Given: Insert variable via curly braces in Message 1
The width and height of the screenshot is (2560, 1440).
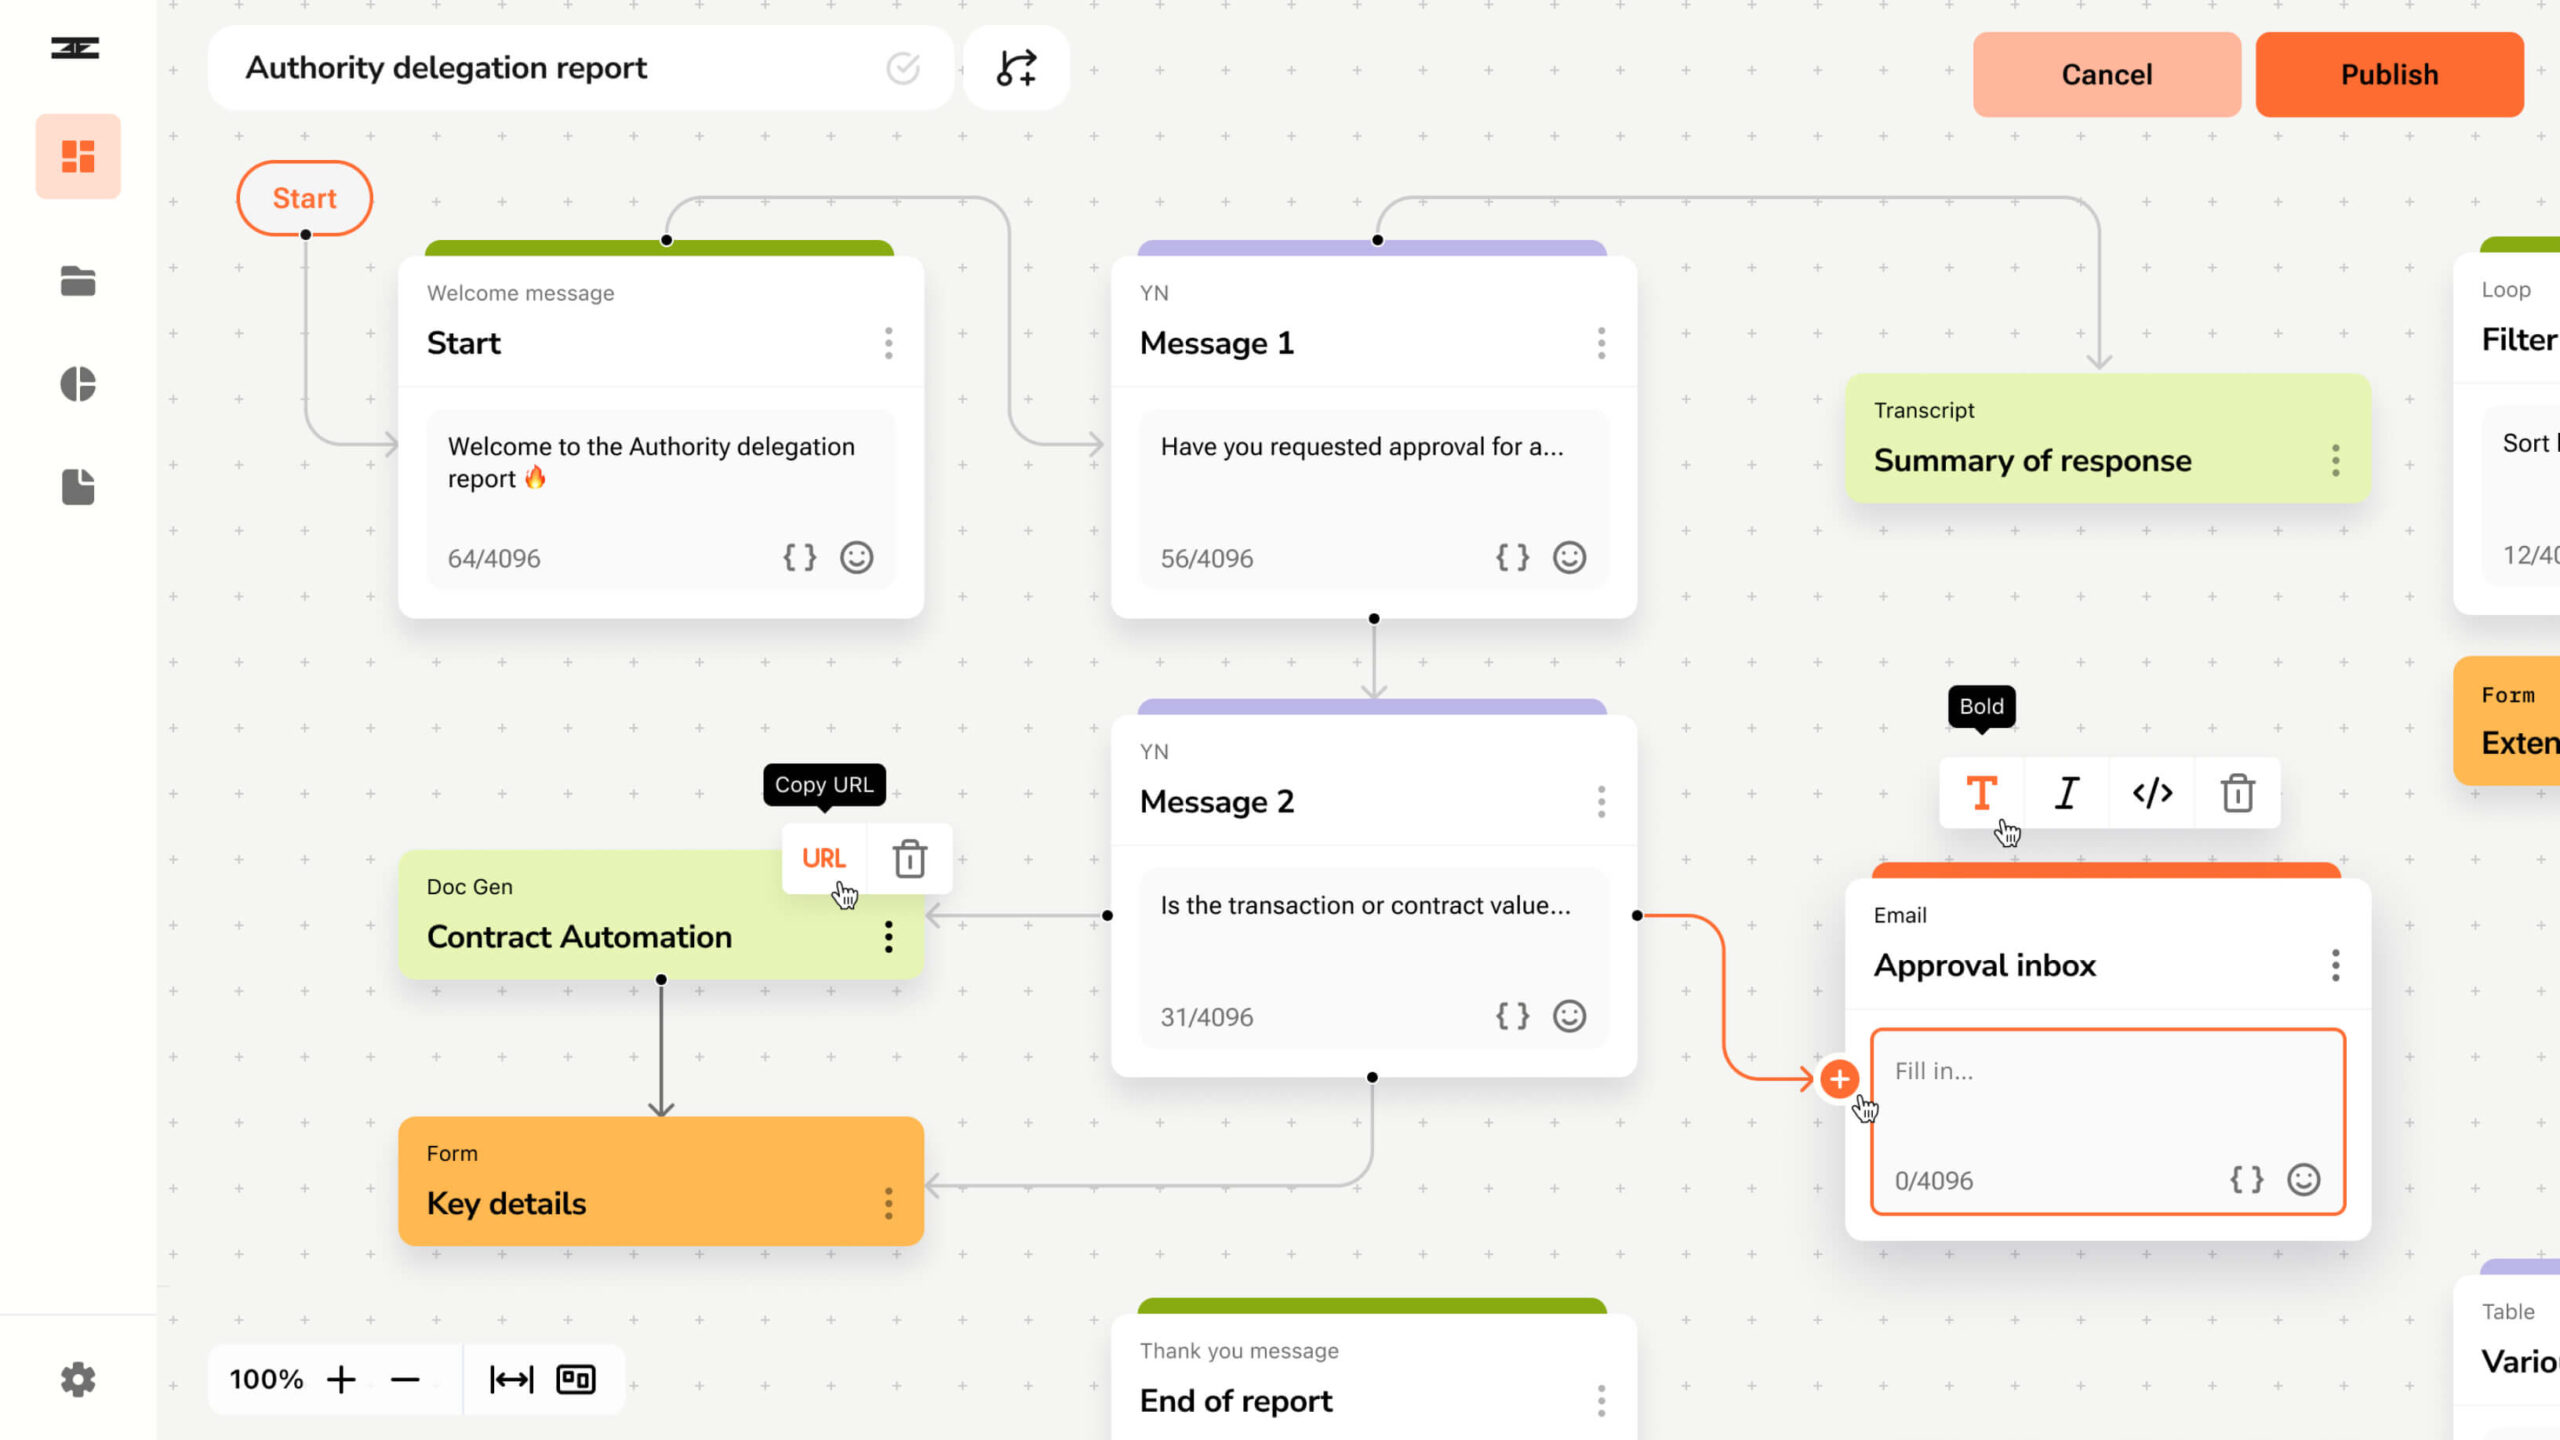Looking at the screenshot, I should click(x=1512, y=558).
